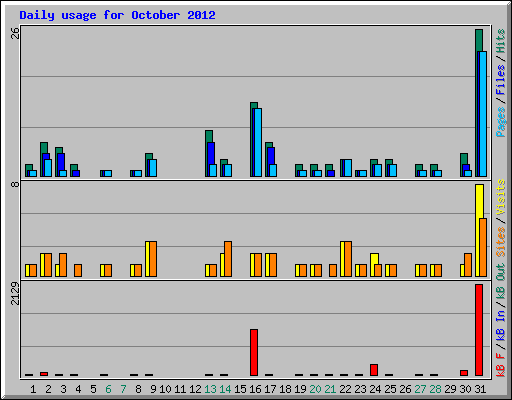The height and width of the screenshot is (400, 512).
Task: Click day label 26 on the x-axis
Action: (405, 389)
